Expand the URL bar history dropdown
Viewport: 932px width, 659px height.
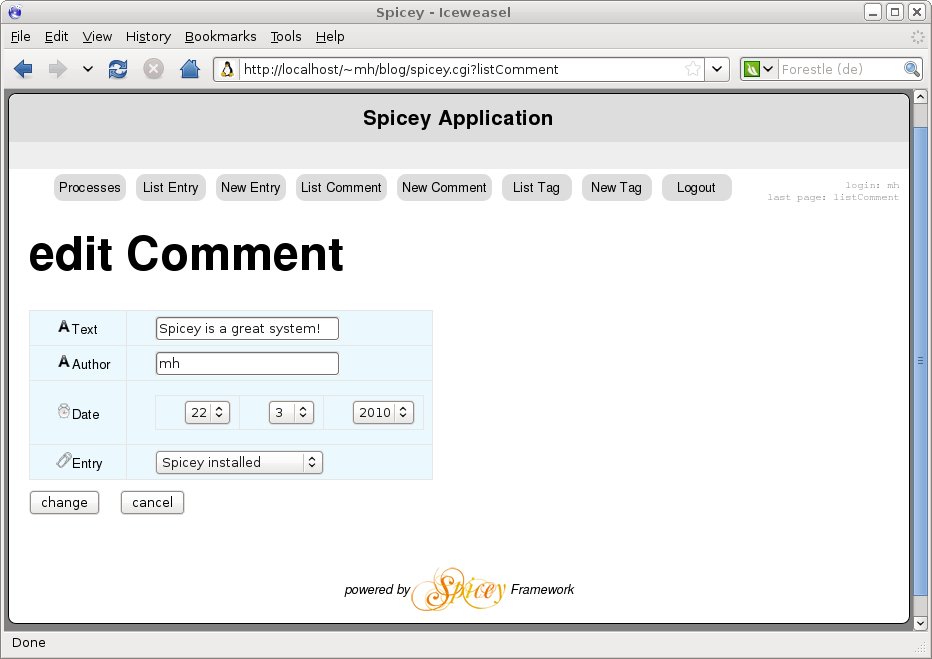click(x=717, y=69)
